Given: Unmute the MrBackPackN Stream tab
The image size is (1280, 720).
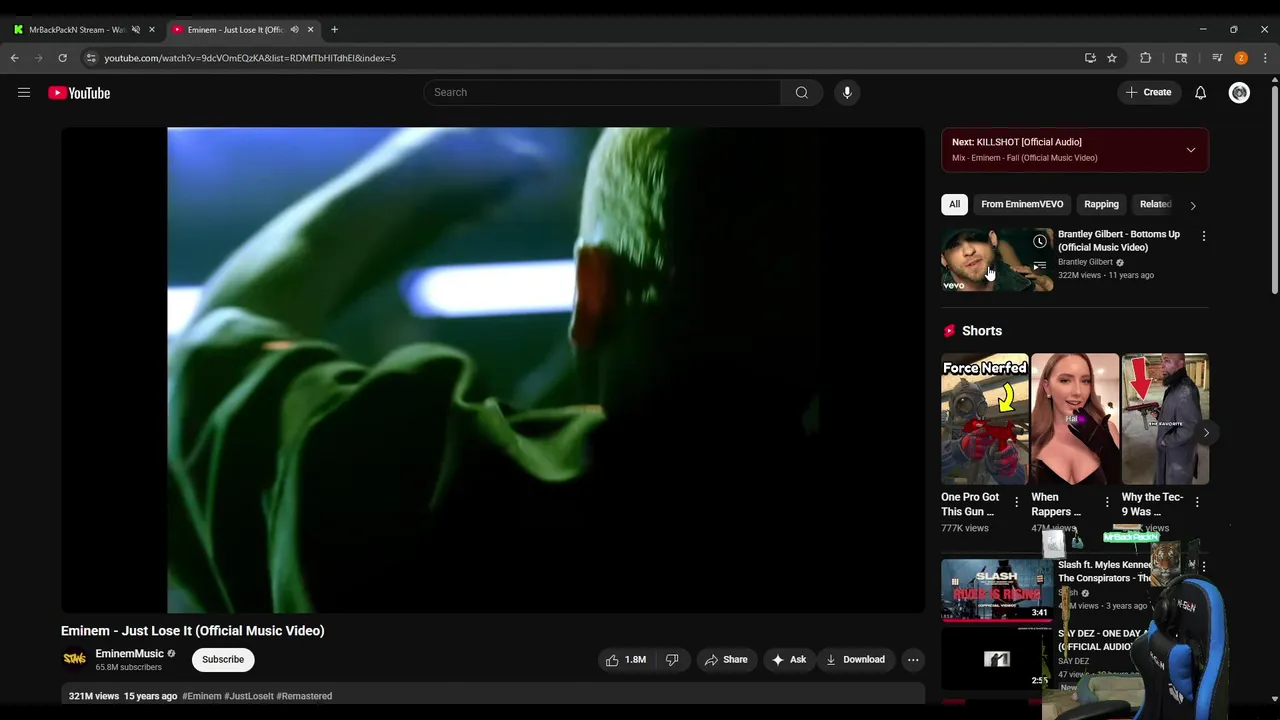Looking at the screenshot, I should click(x=136, y=29).
